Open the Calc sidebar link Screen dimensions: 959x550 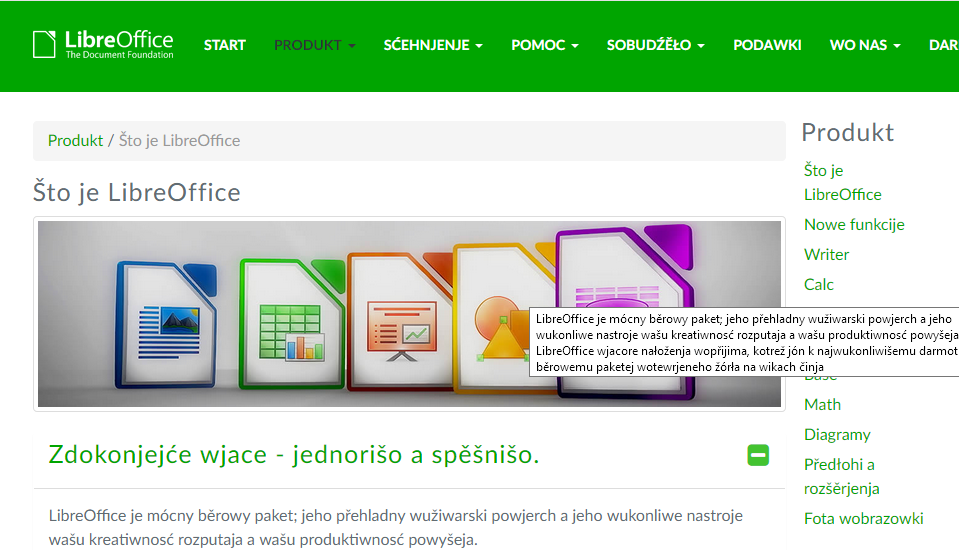(x=818, y=284)
